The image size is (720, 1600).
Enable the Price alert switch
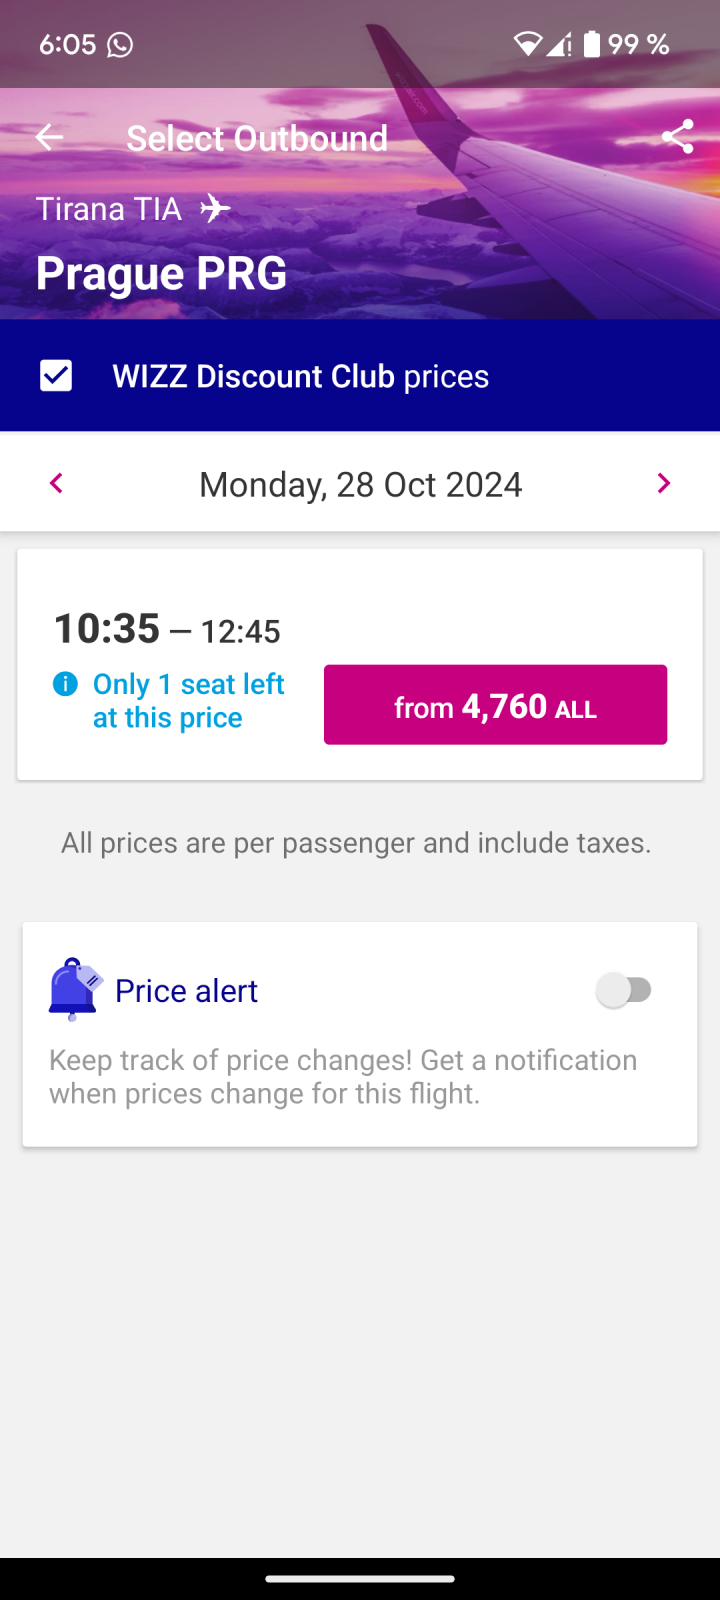coord(624,990)
